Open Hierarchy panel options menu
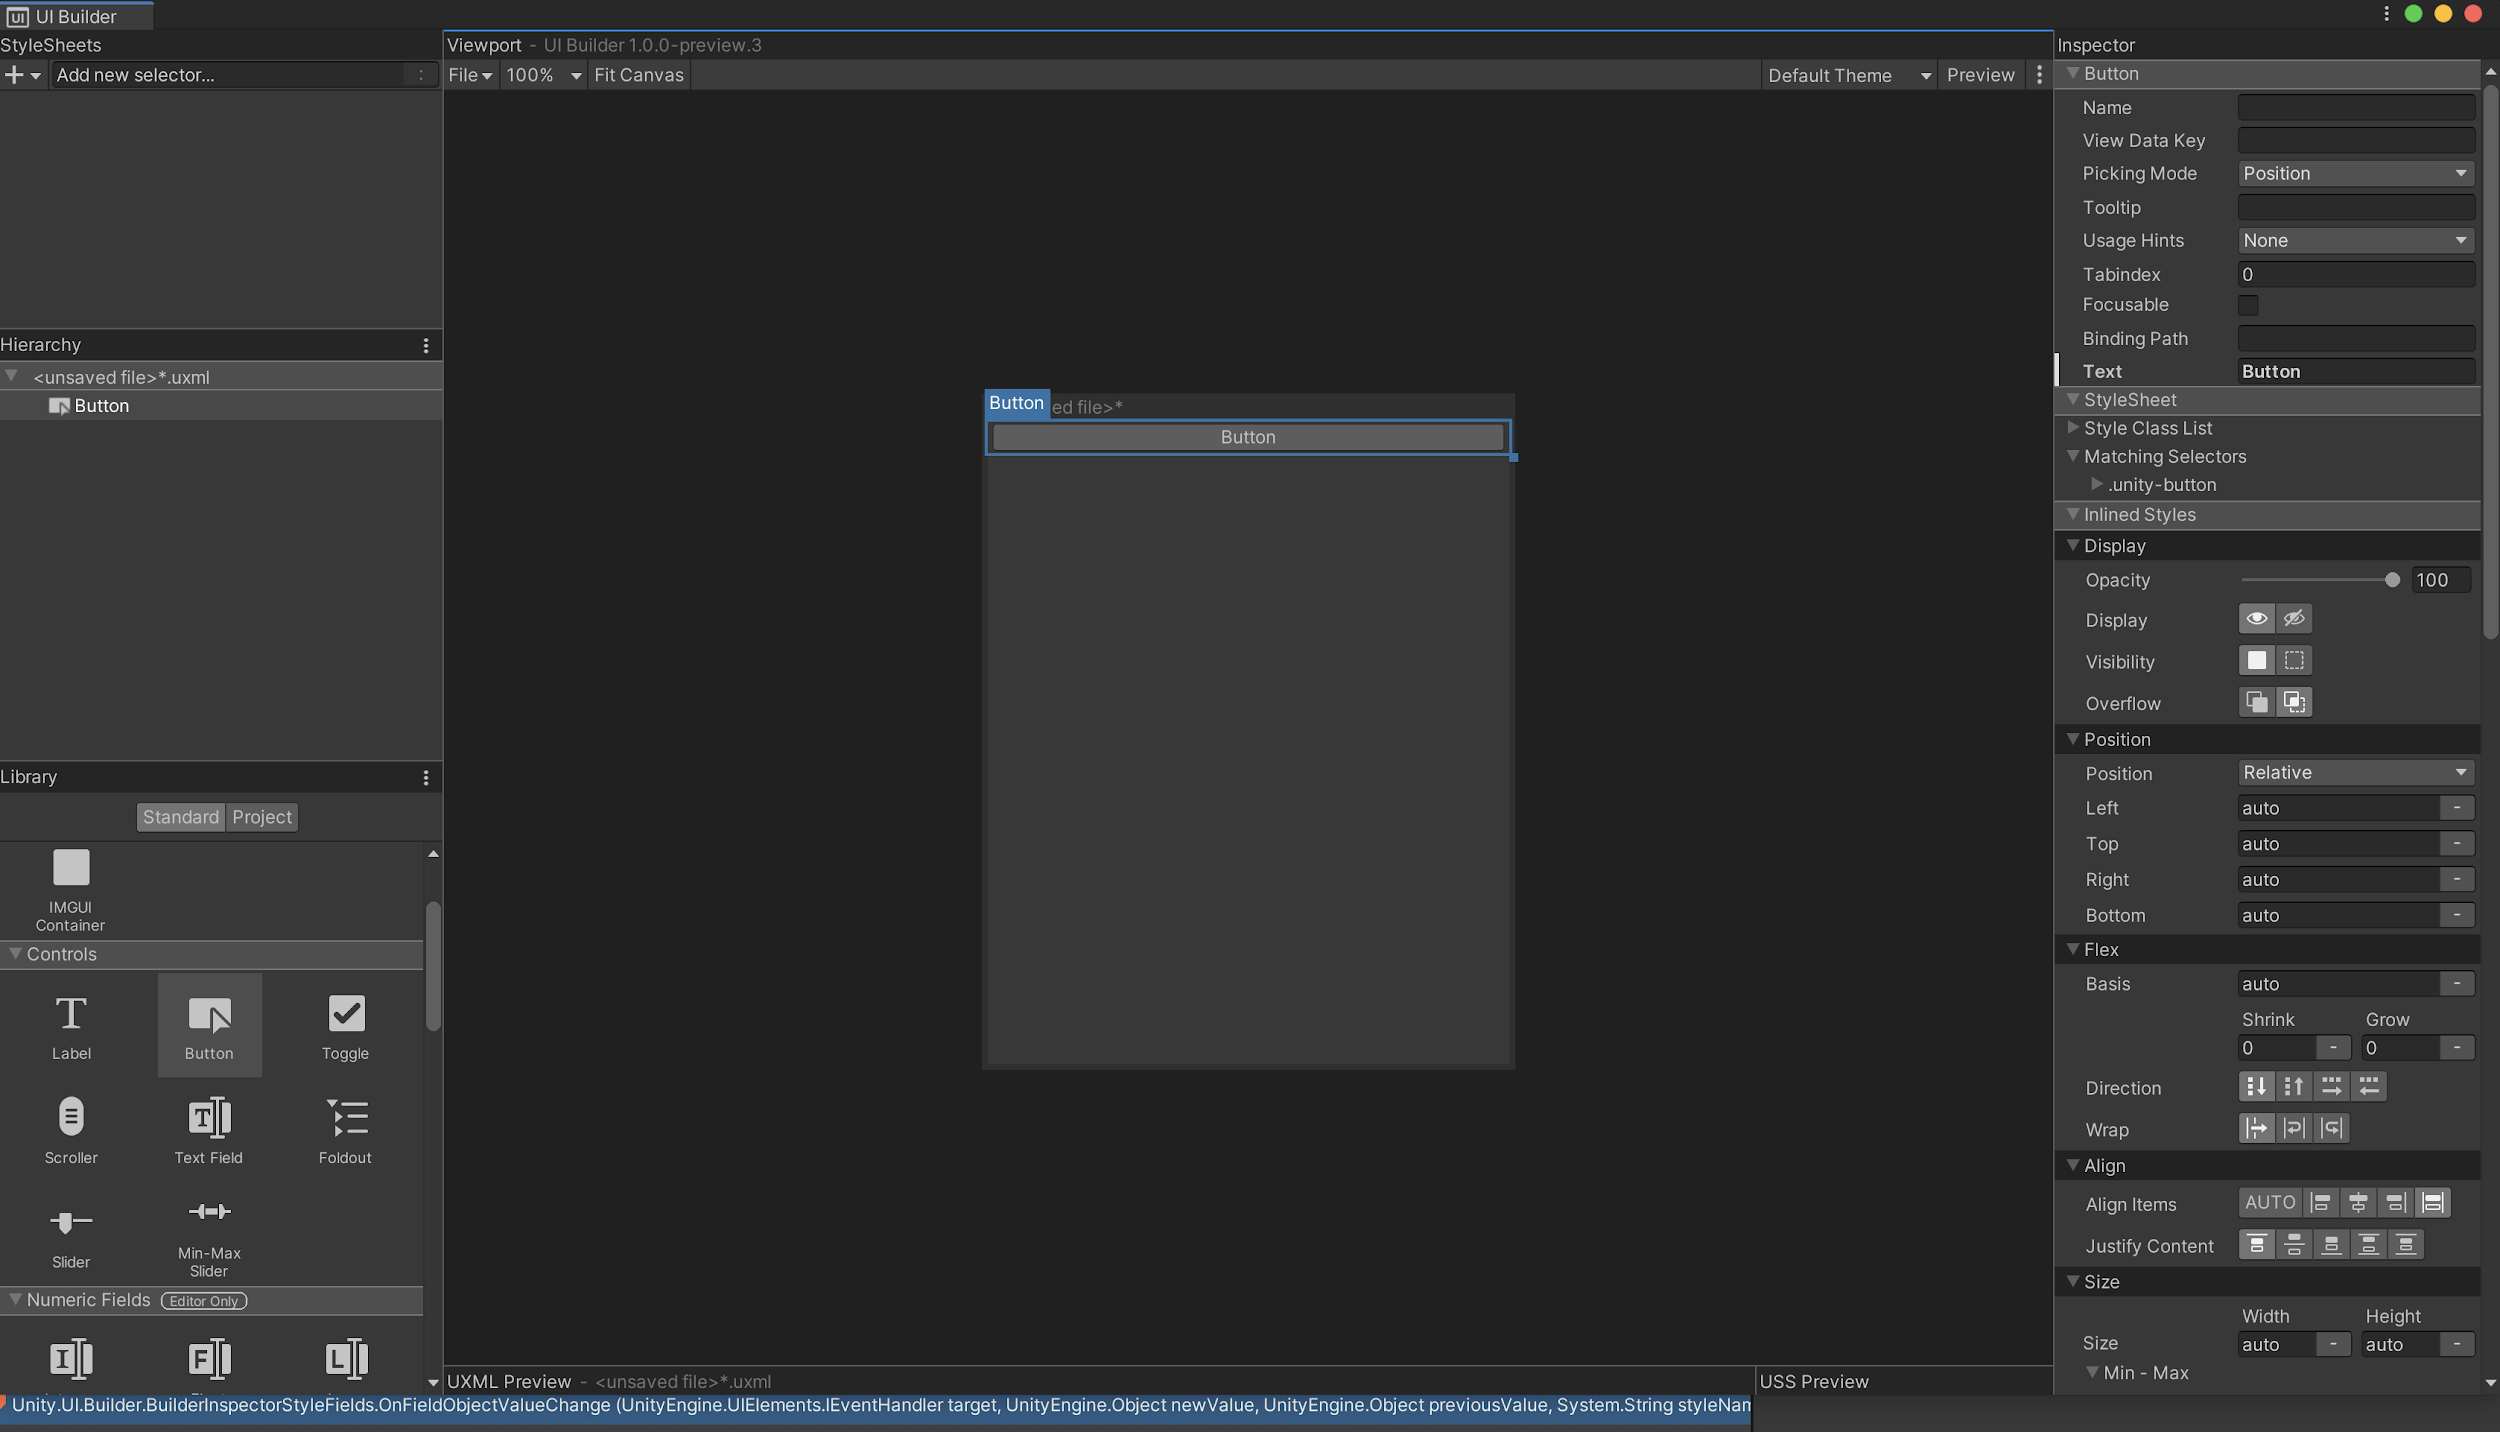The image size is (2500, 1432). (x=426, y=345)
